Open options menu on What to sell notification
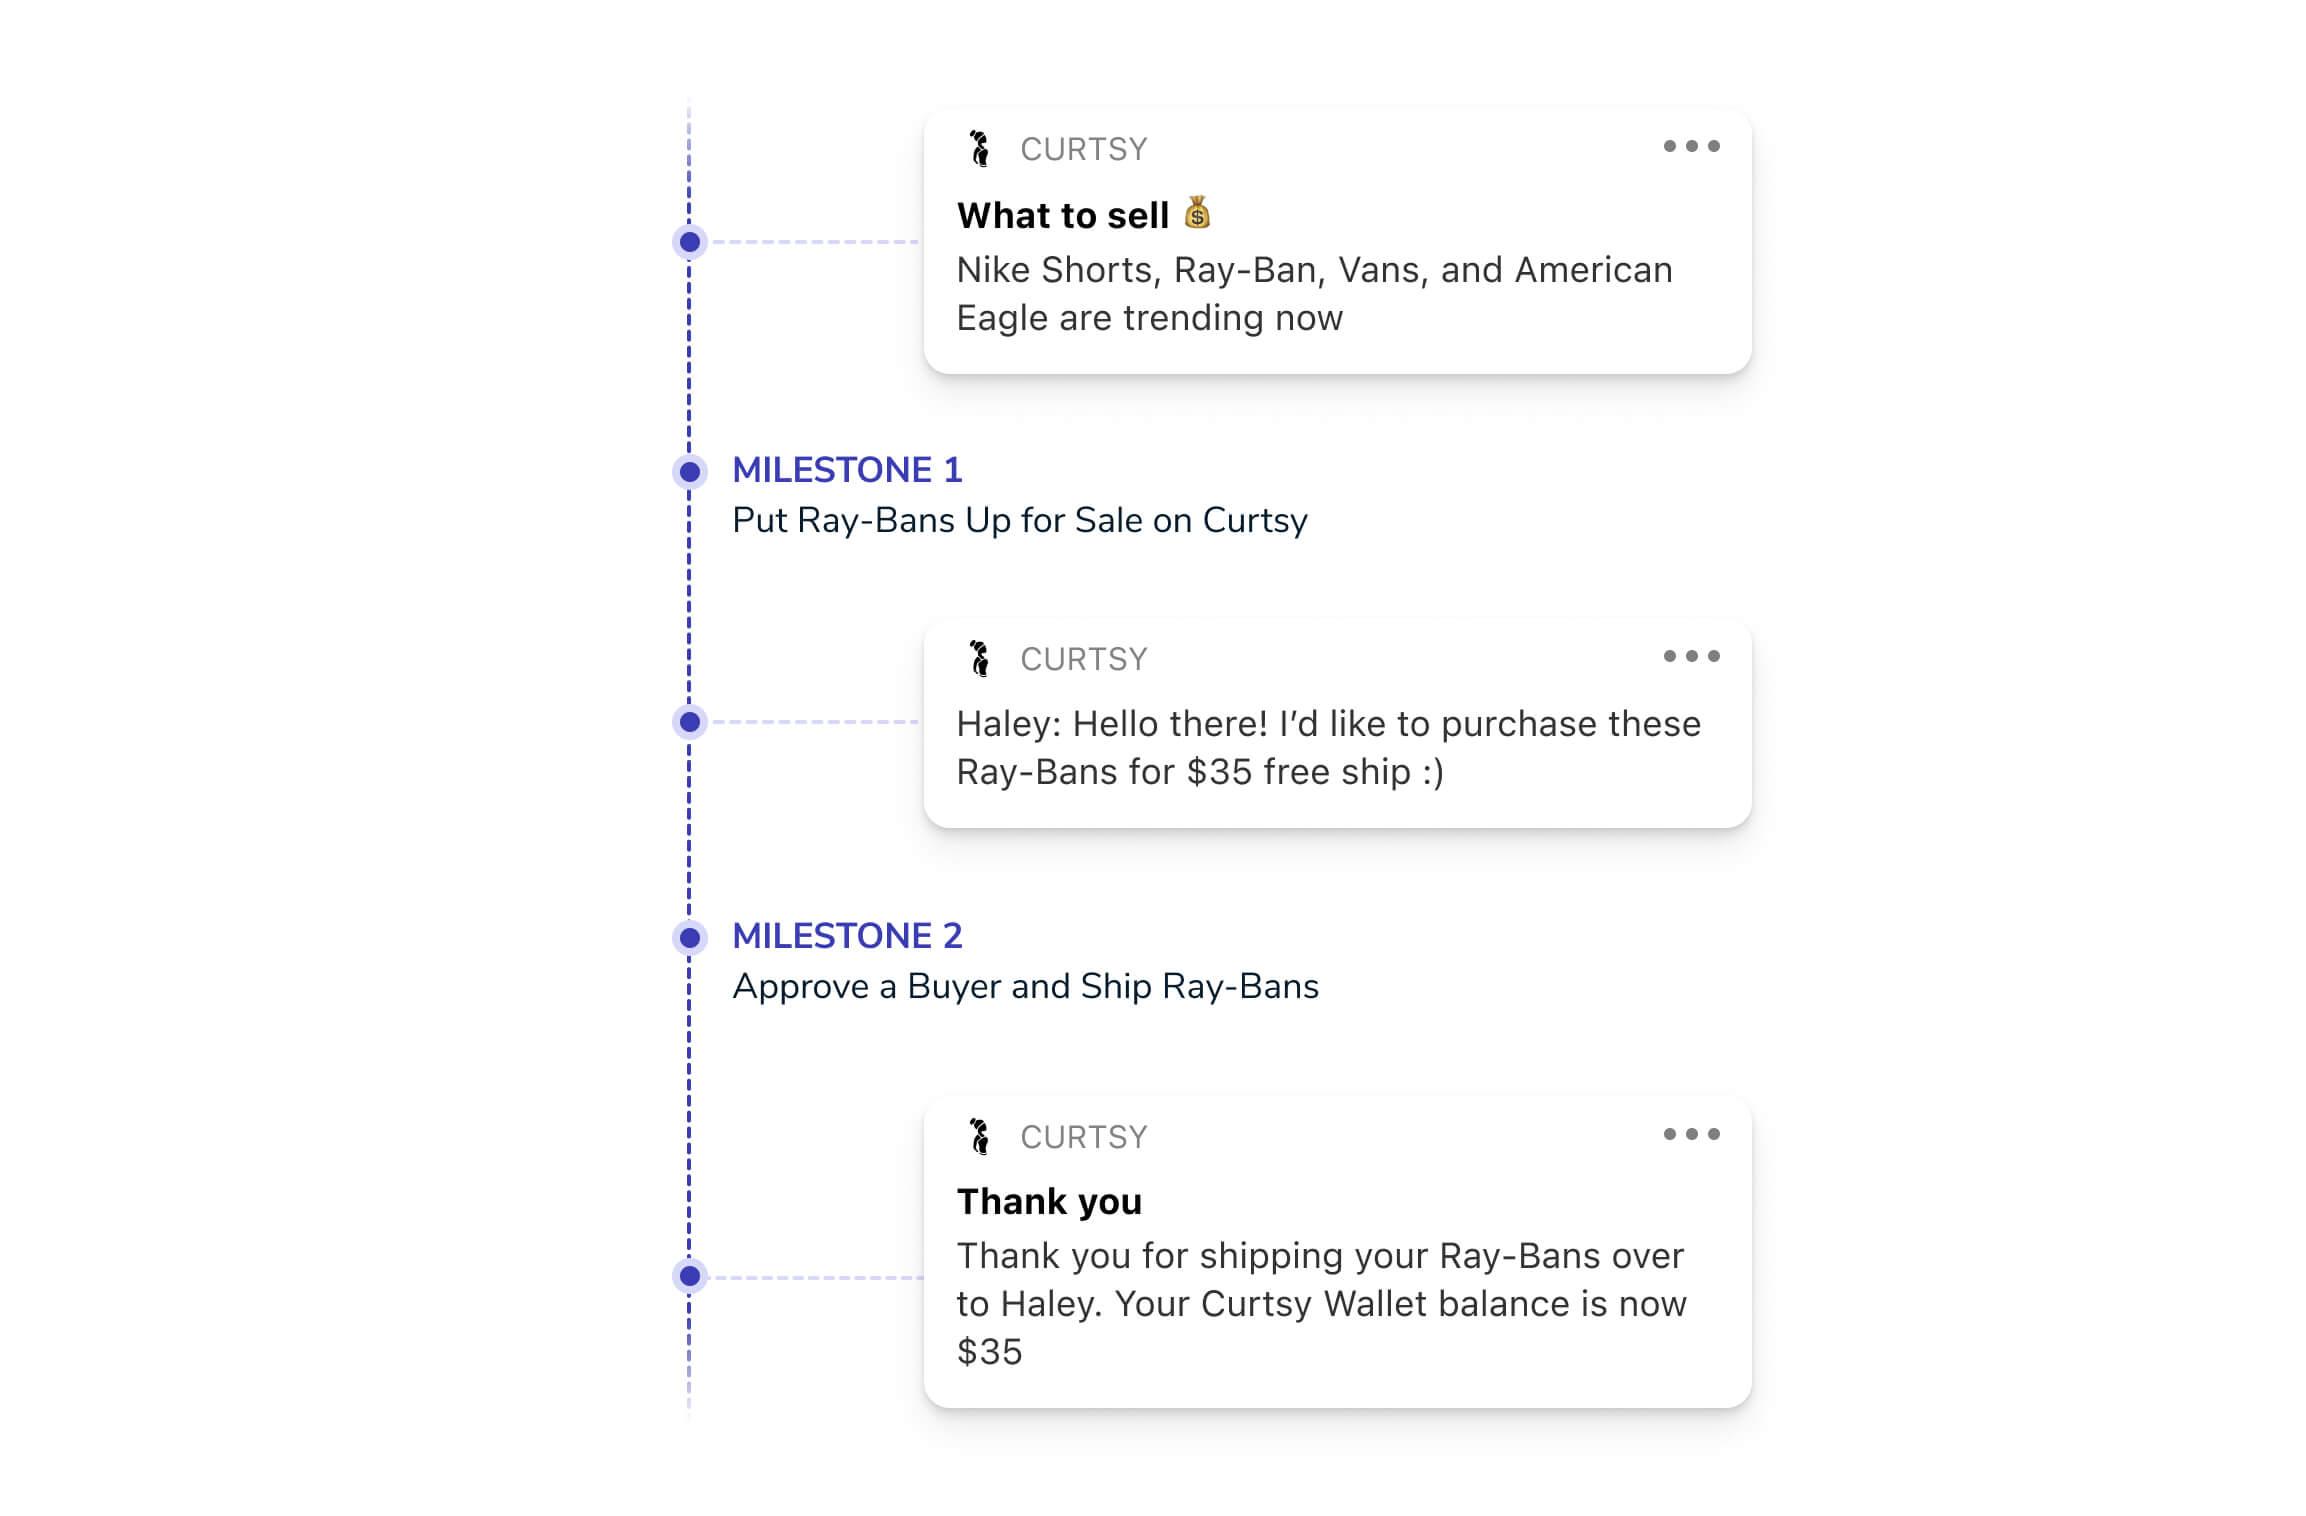The height and width of the screenshot is (1516, 2306). pyautogui.click(x=1691, y=146)
